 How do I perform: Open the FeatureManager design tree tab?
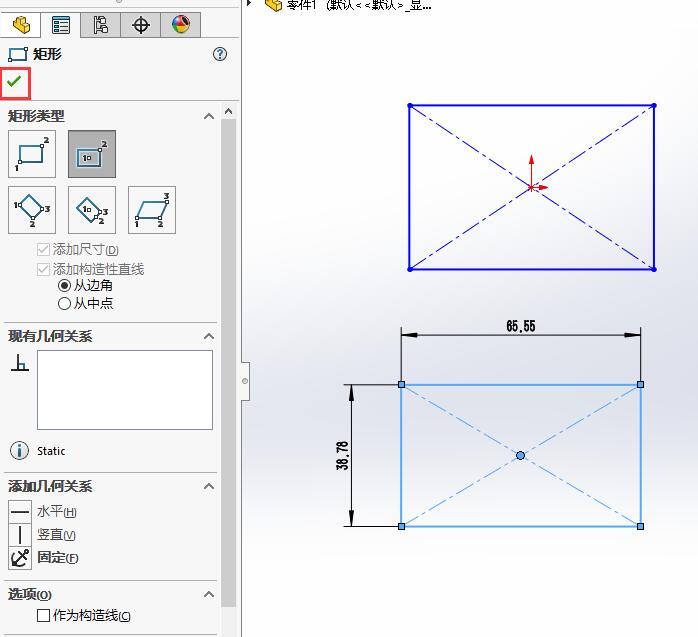coord(20,25)
